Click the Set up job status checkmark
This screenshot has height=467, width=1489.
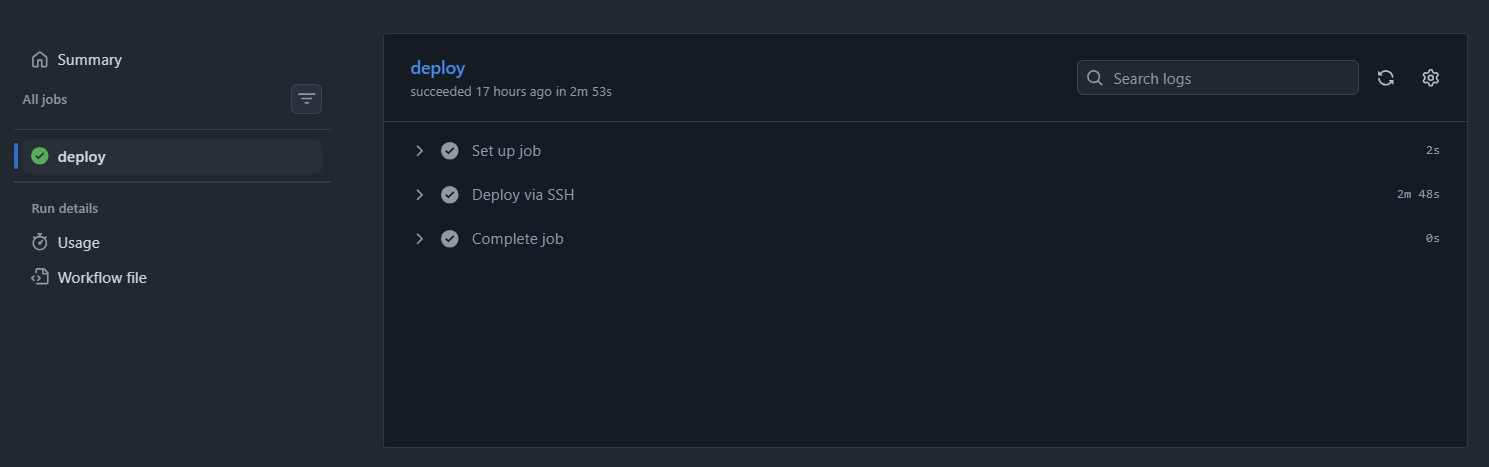point(450,151)
